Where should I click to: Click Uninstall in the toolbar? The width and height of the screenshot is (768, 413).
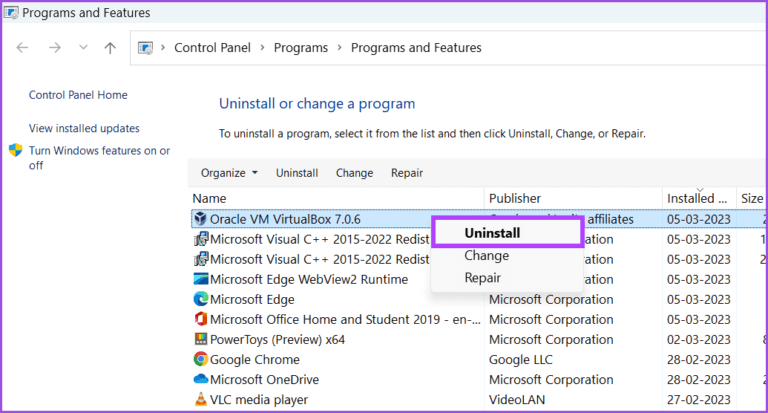click(297, 173)
